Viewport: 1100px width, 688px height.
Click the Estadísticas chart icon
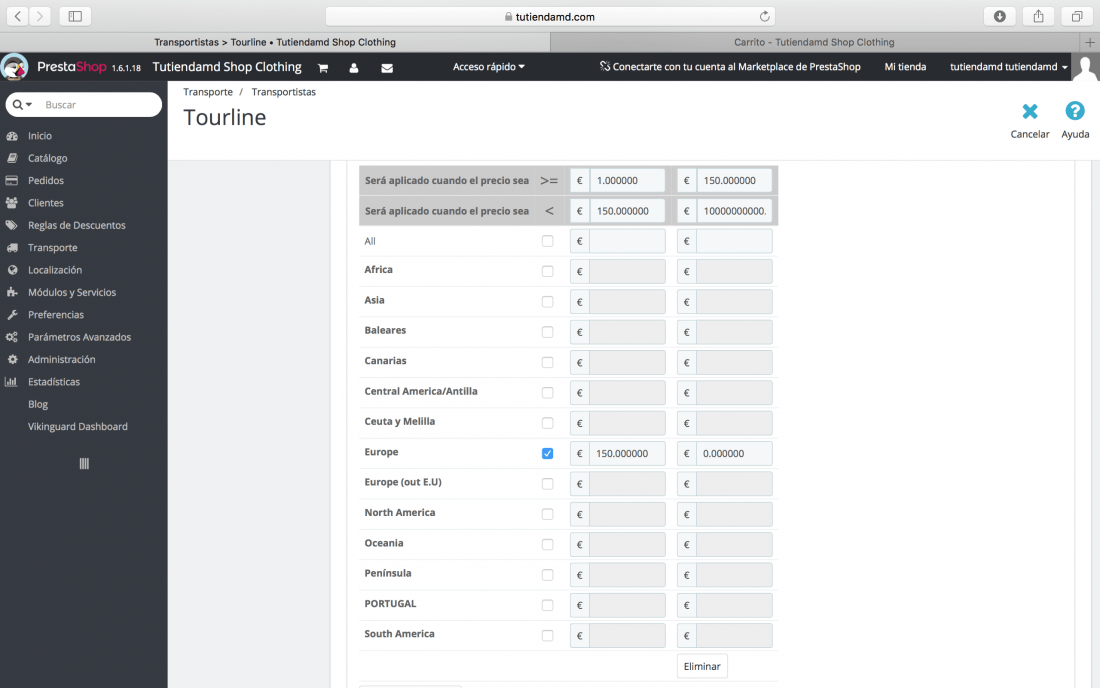(11, 382)
